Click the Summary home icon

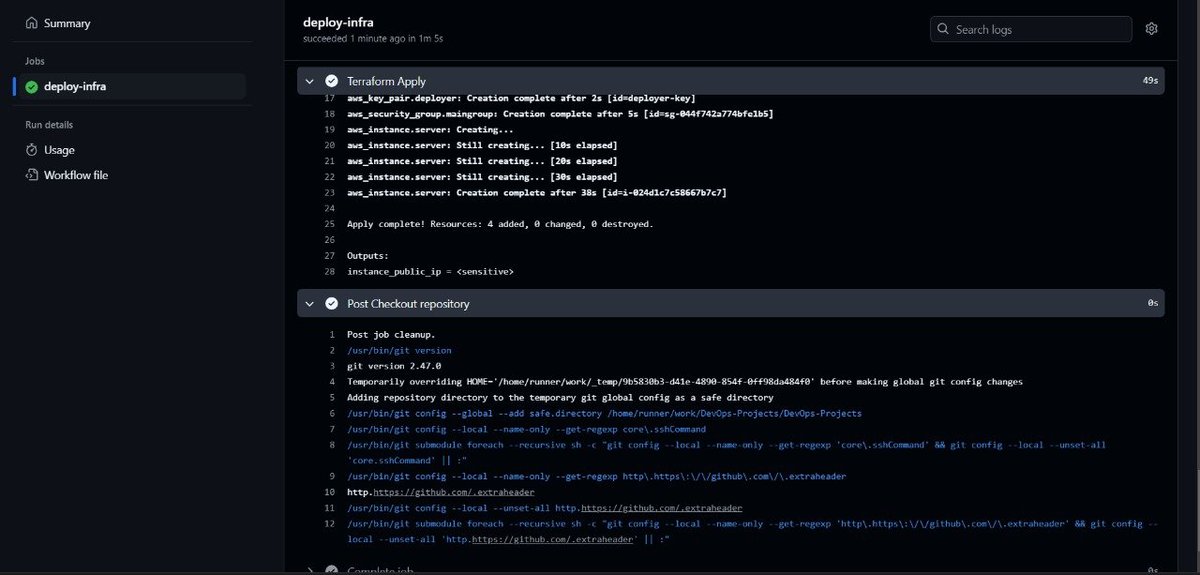[32, 23]
